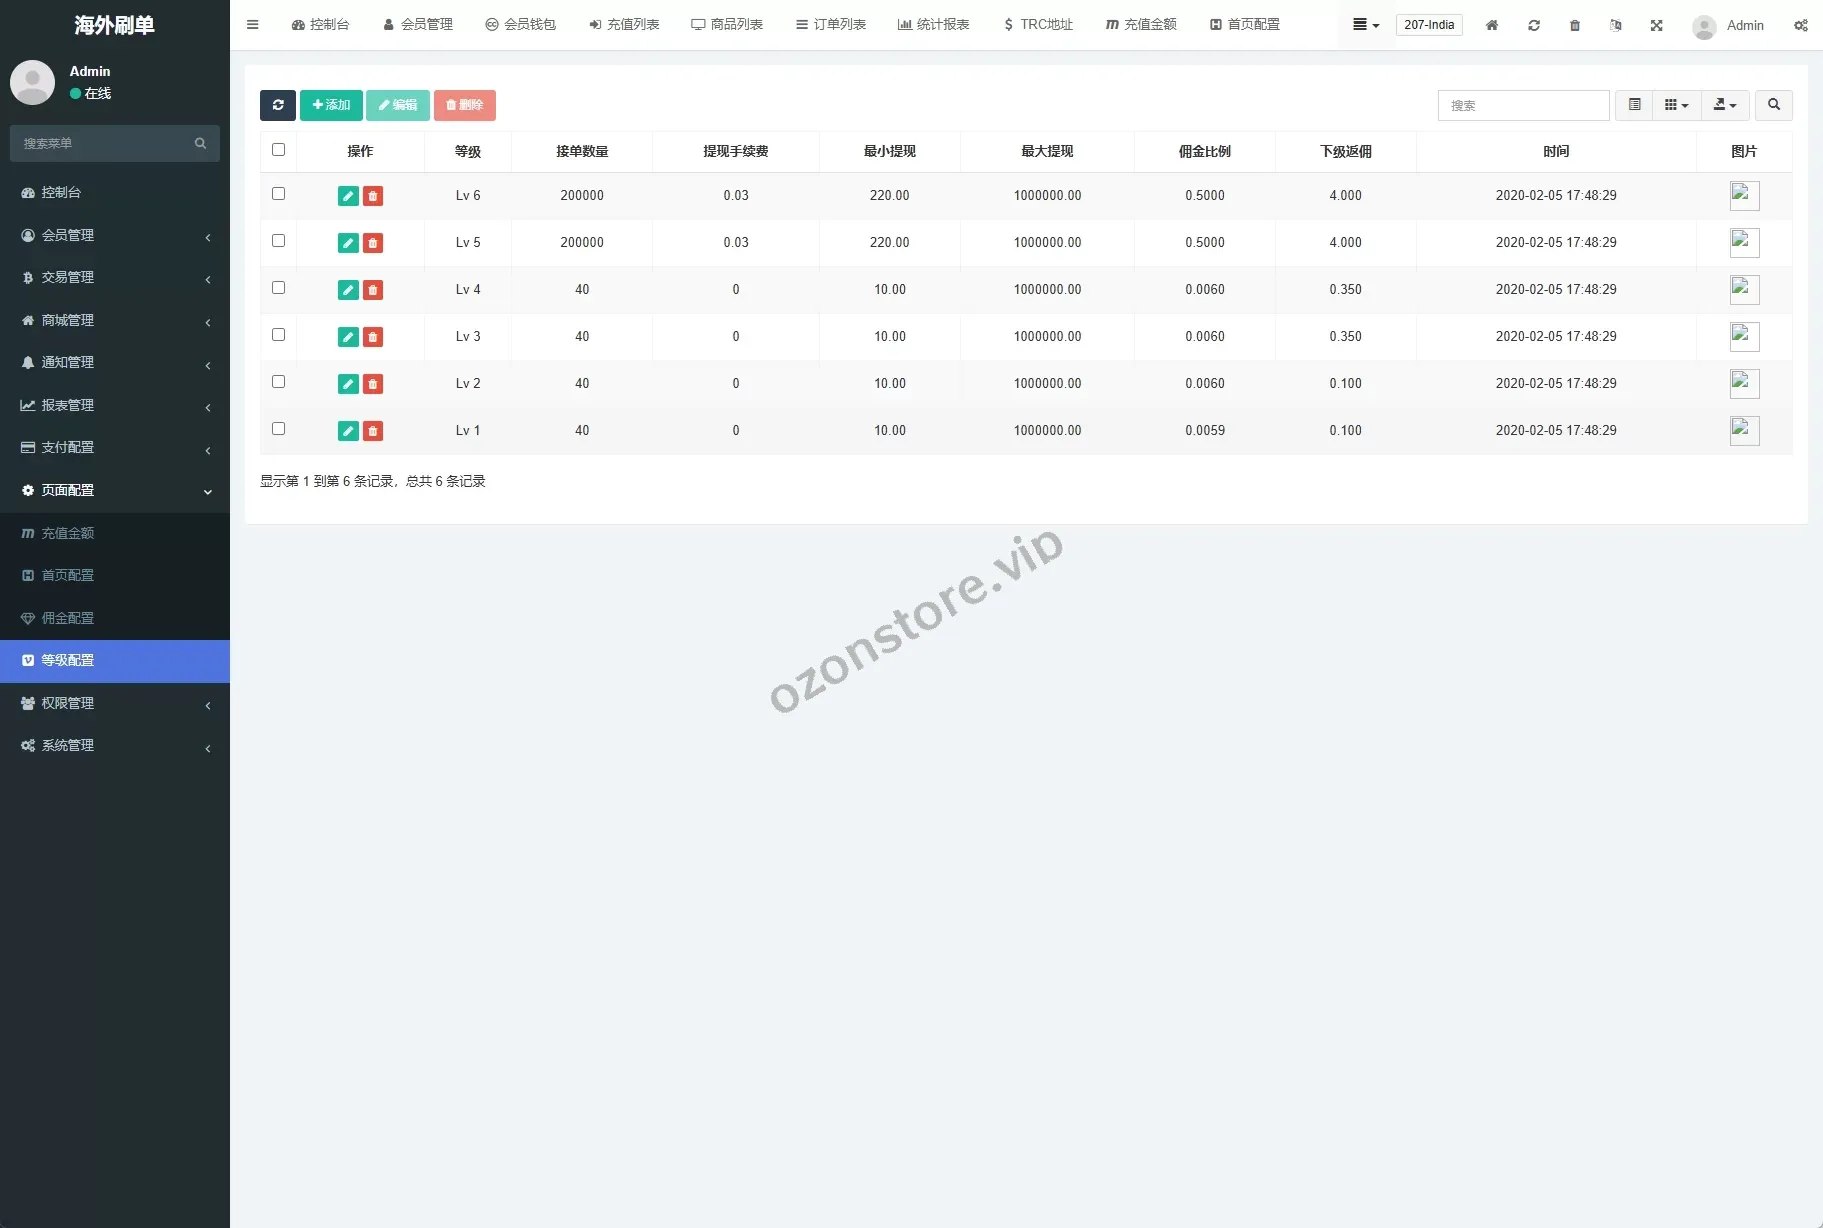Viewport: 1823px width, 1228px height.
Task: Toggle fullscreen with the expand arrows icon
Action: click(1657, 25)
